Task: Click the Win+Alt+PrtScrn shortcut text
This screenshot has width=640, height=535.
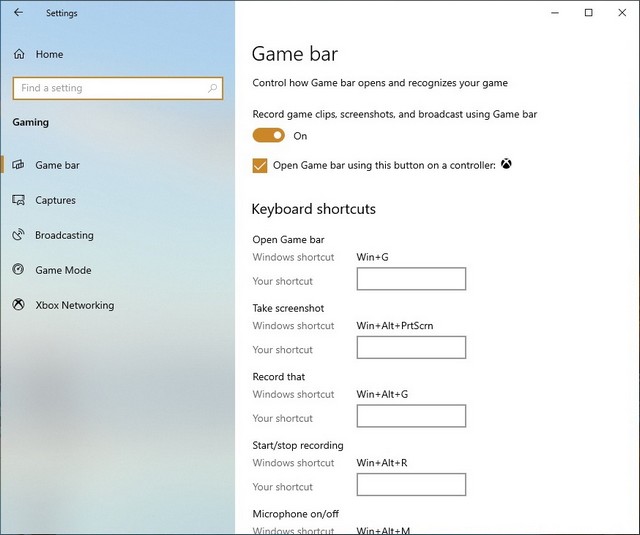Action: (395, 326)
